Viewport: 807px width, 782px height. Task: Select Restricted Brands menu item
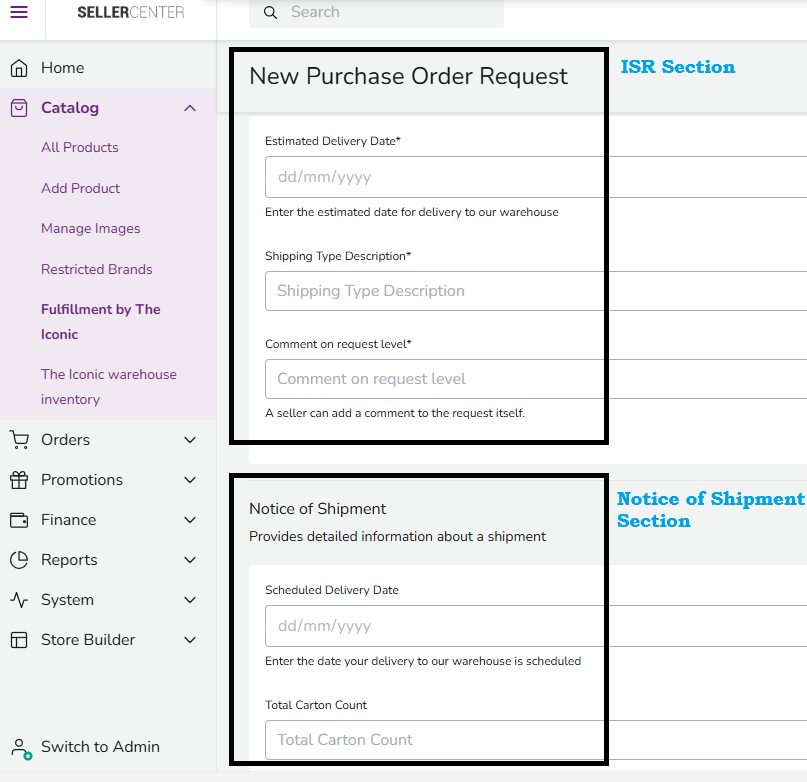97,269
